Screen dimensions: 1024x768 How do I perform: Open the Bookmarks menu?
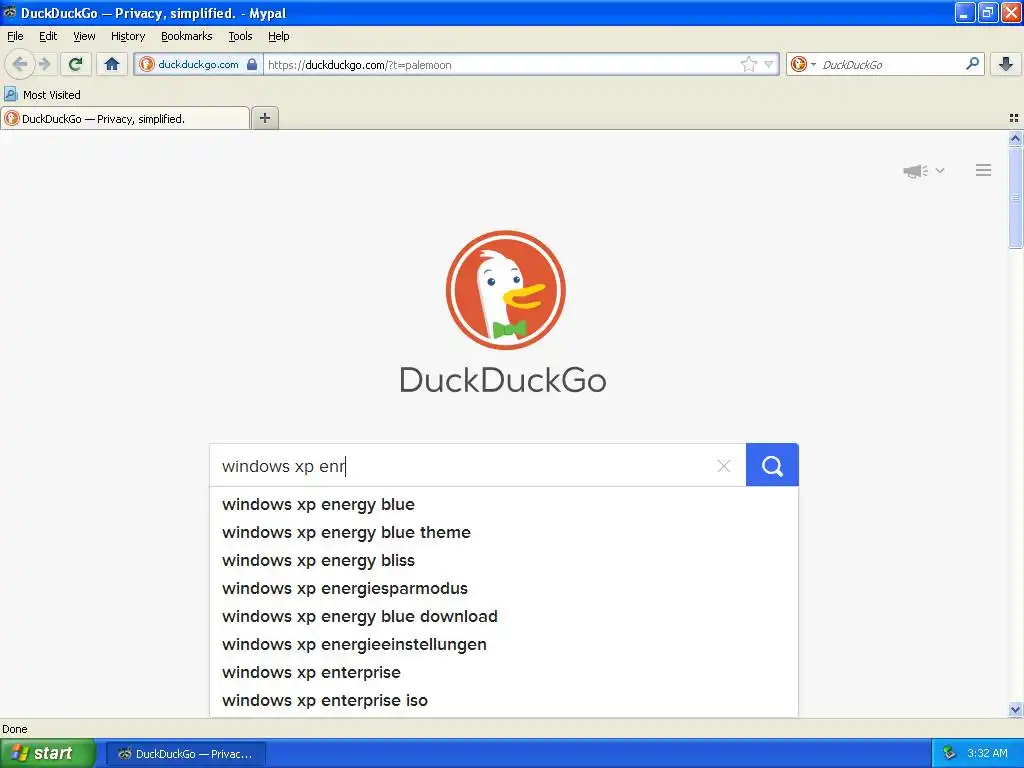tap(186, 36)
